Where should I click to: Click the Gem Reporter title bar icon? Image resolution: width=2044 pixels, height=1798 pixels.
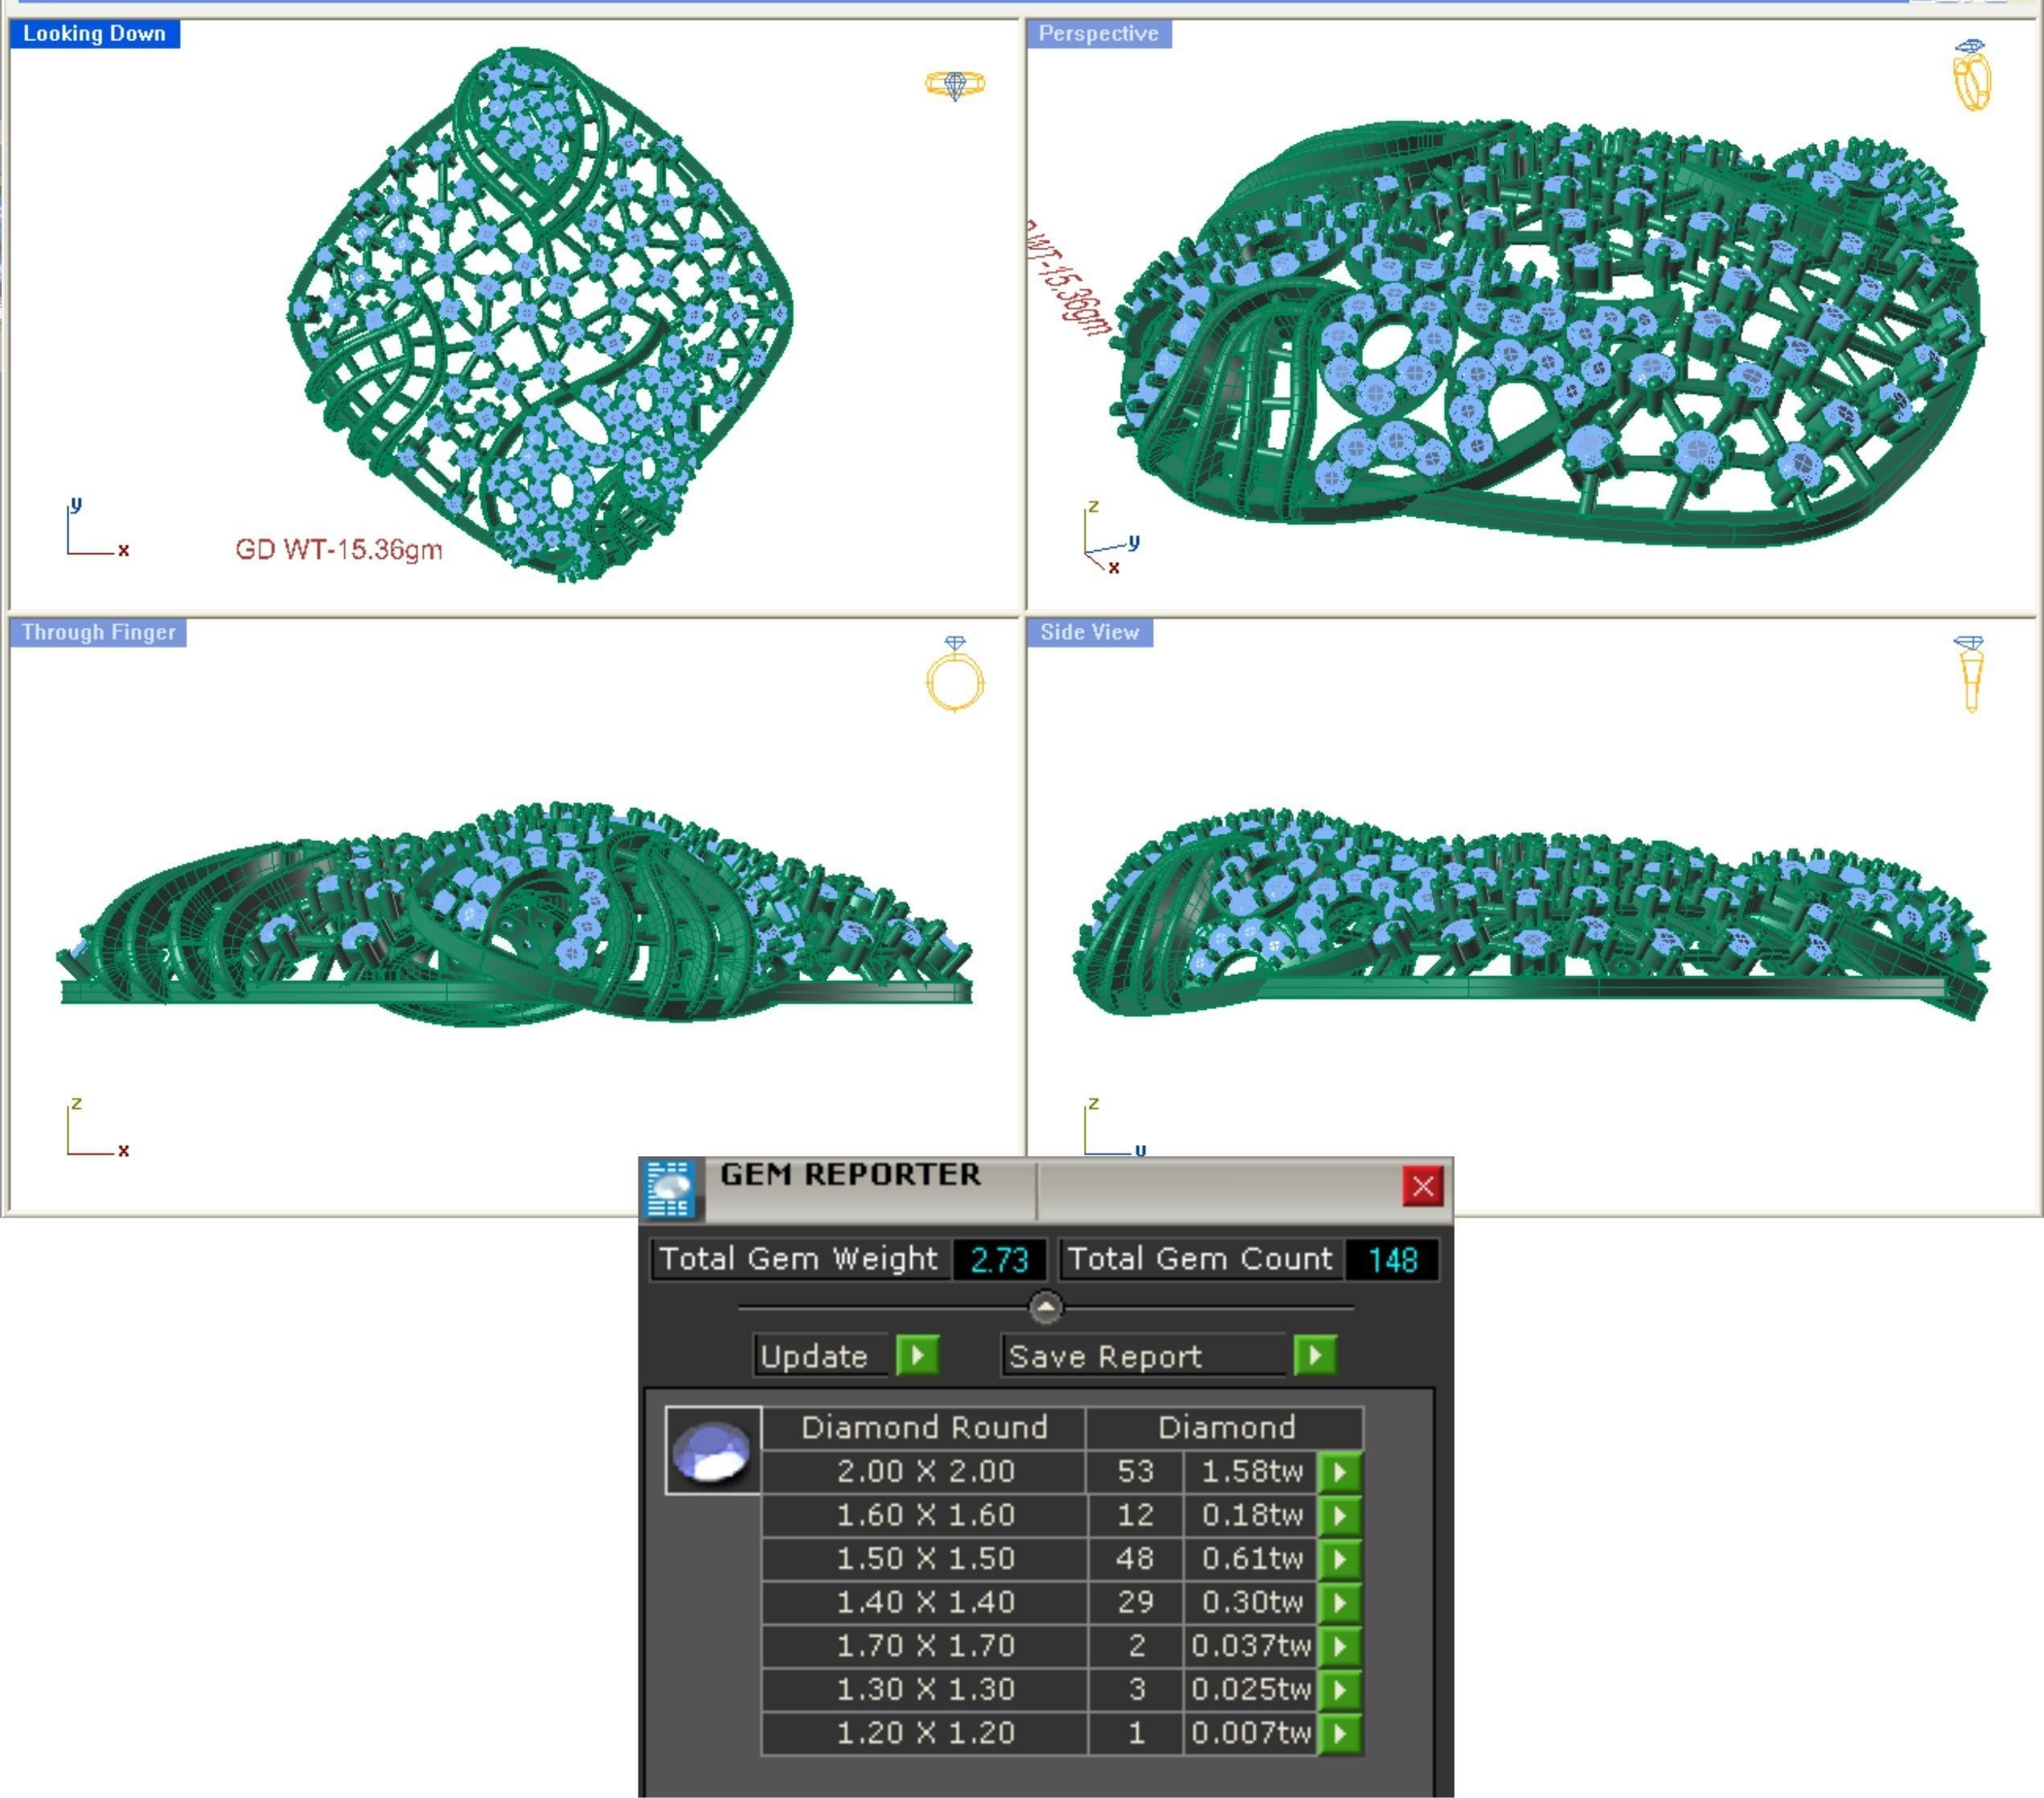click(670, 1189)
